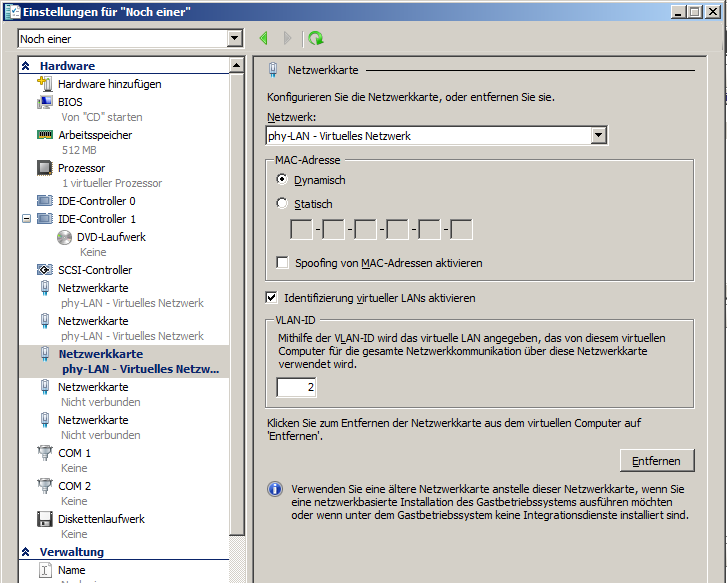Click the first static MAC address octet box
Viewport: 727px width, 583px height.
pyautogui.click(x=301, y=230)
